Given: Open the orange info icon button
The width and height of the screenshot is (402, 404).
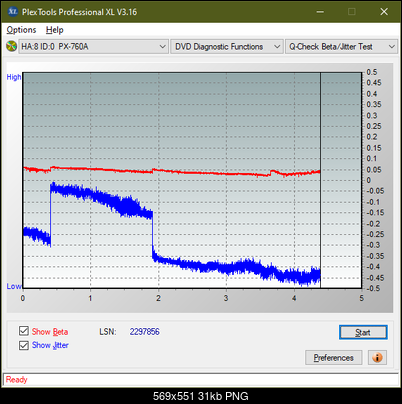Looking at the screenshot, I should point(377,358).
